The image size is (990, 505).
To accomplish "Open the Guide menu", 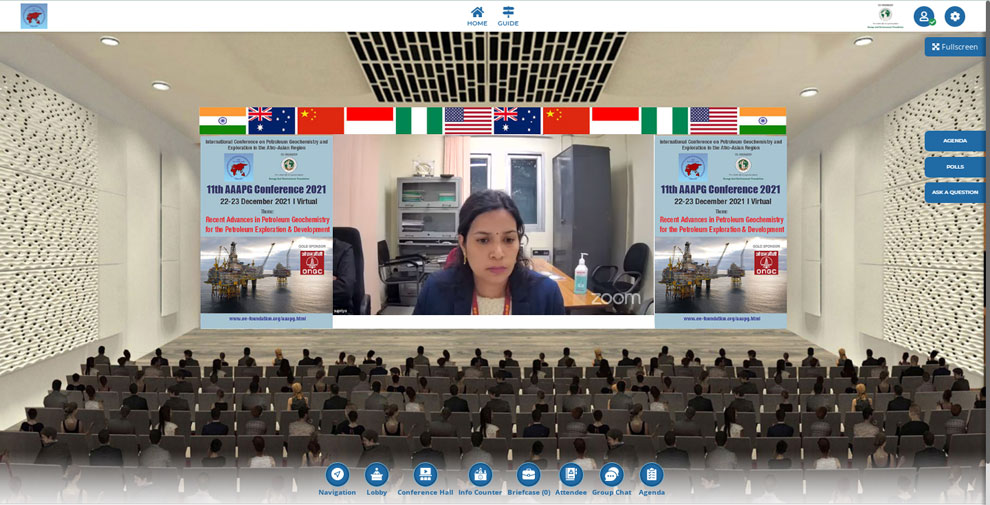I will tap(508, 16).
